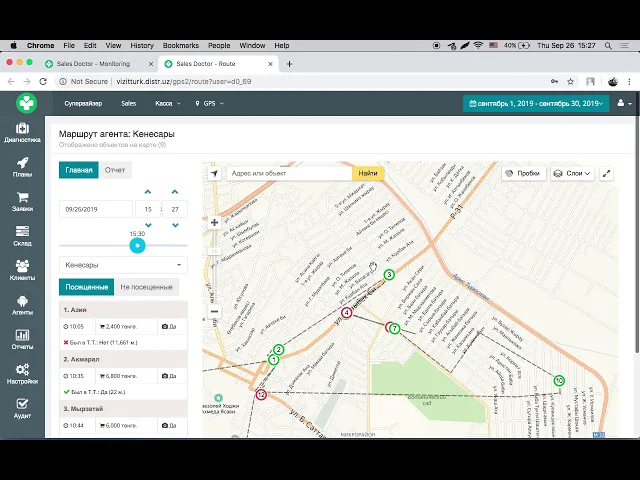Open visit entry 2. Акмарал
Screen dimensions: 640x480
pos(123,359)
